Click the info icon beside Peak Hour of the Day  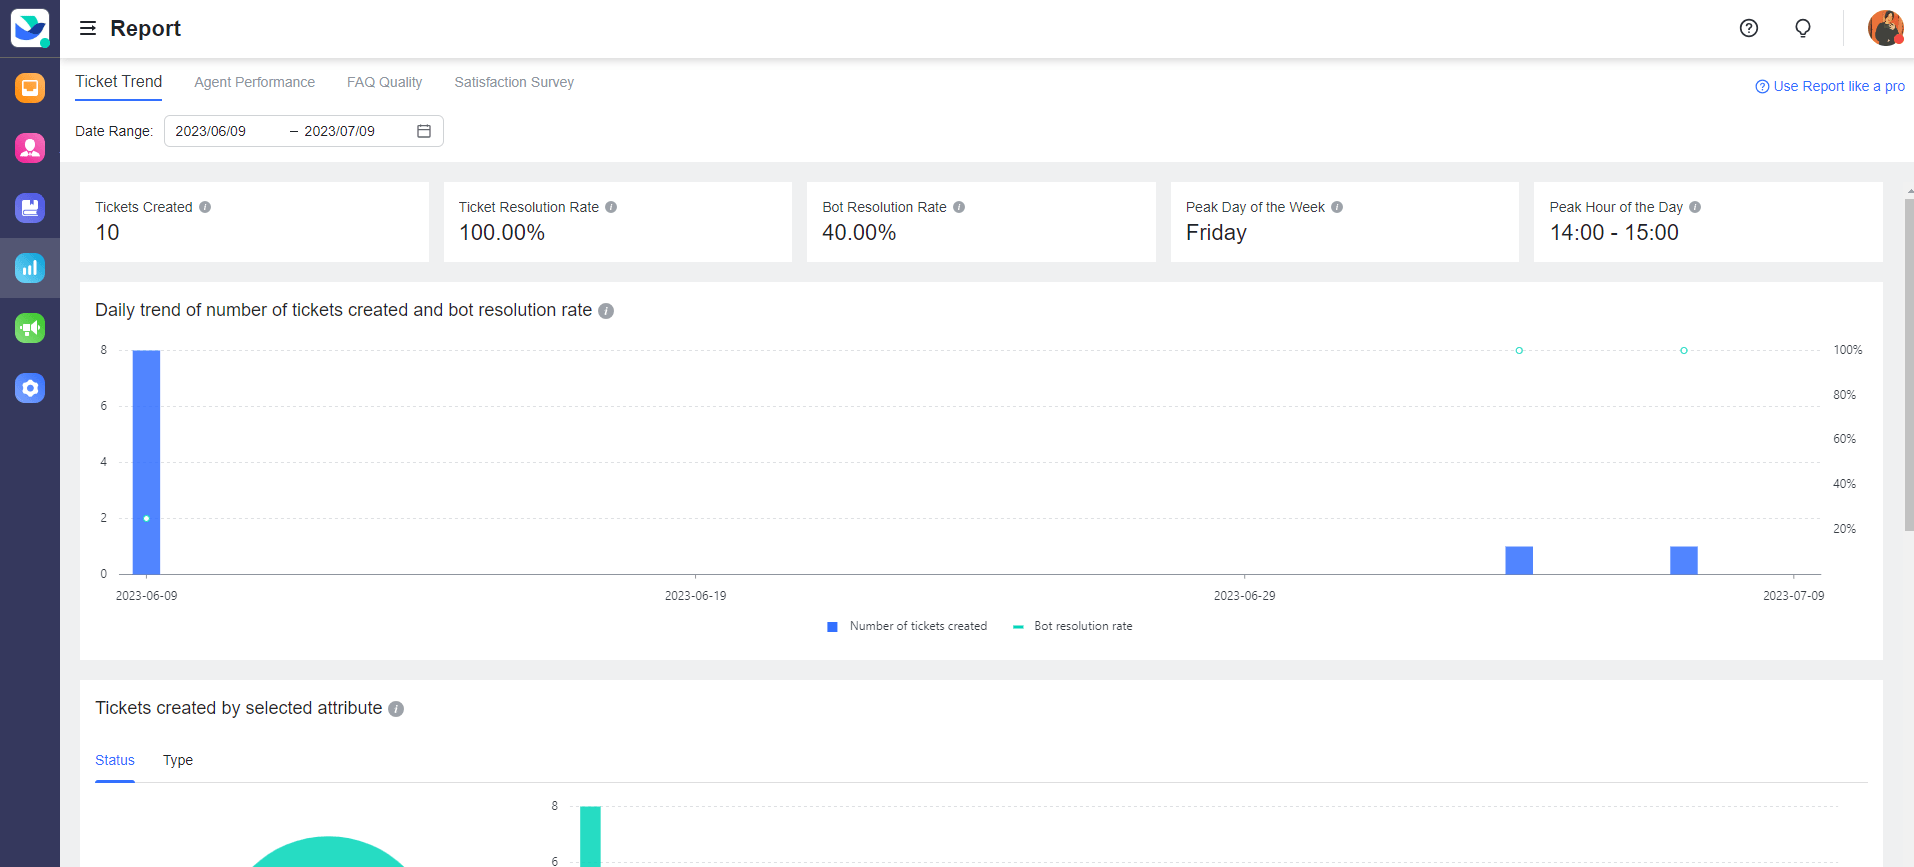(1695, 207)
